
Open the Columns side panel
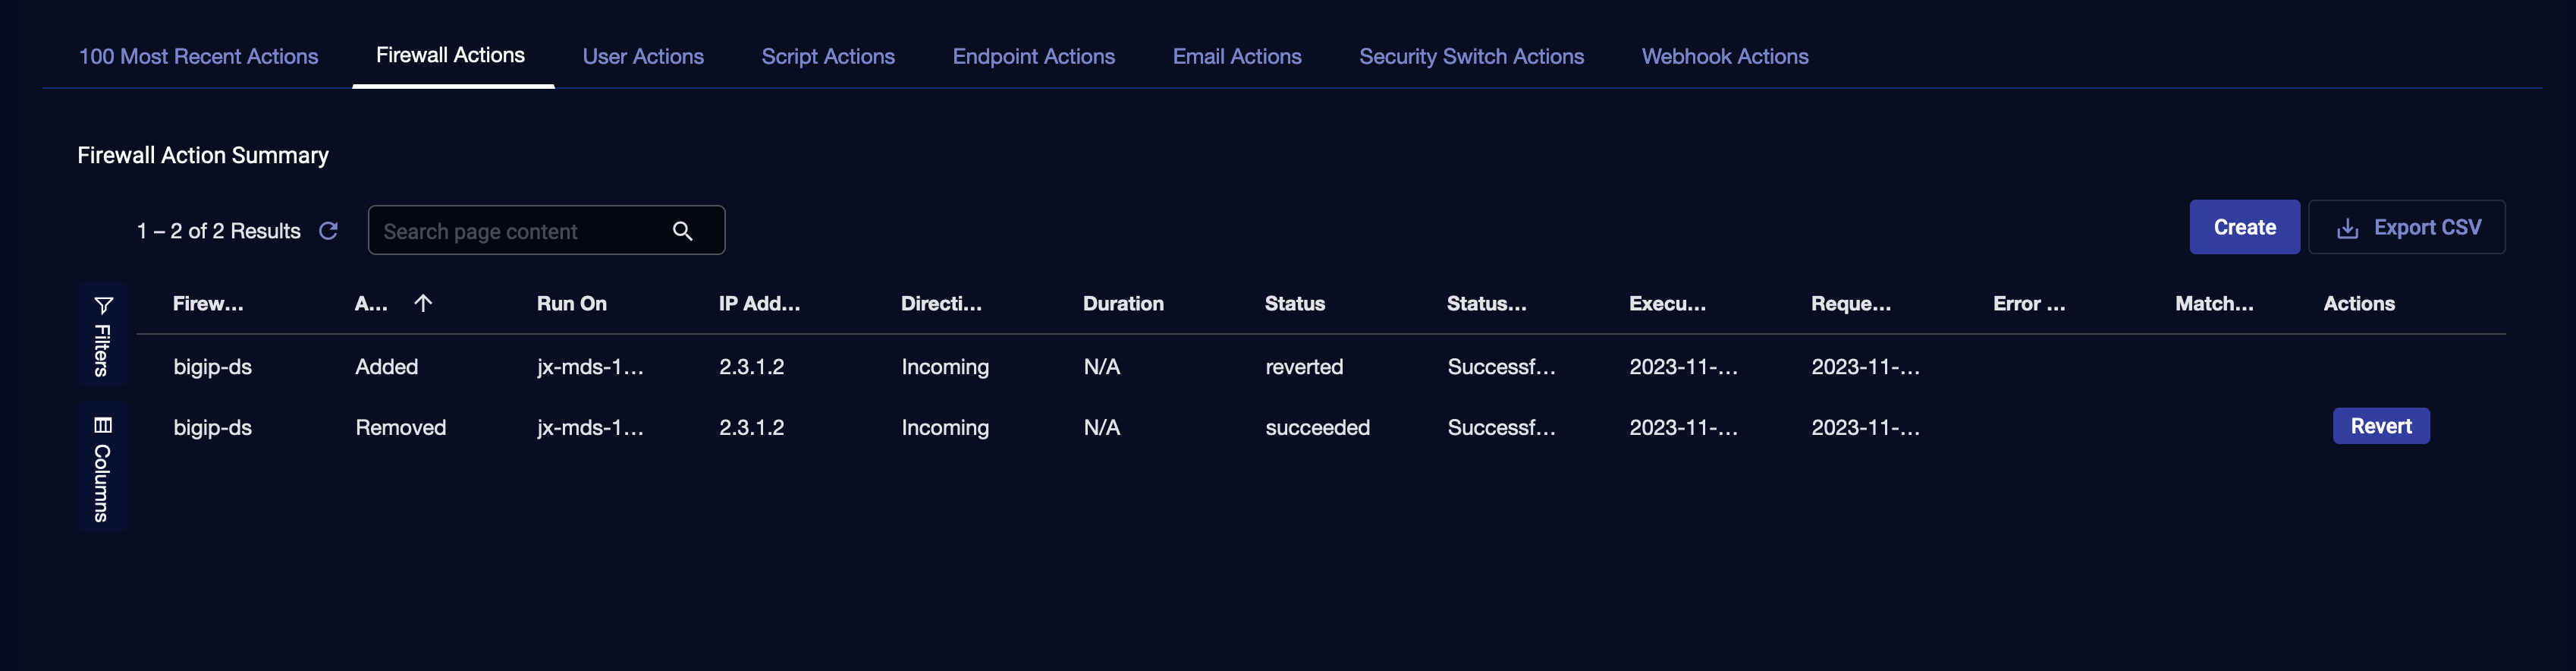[103, 468]
